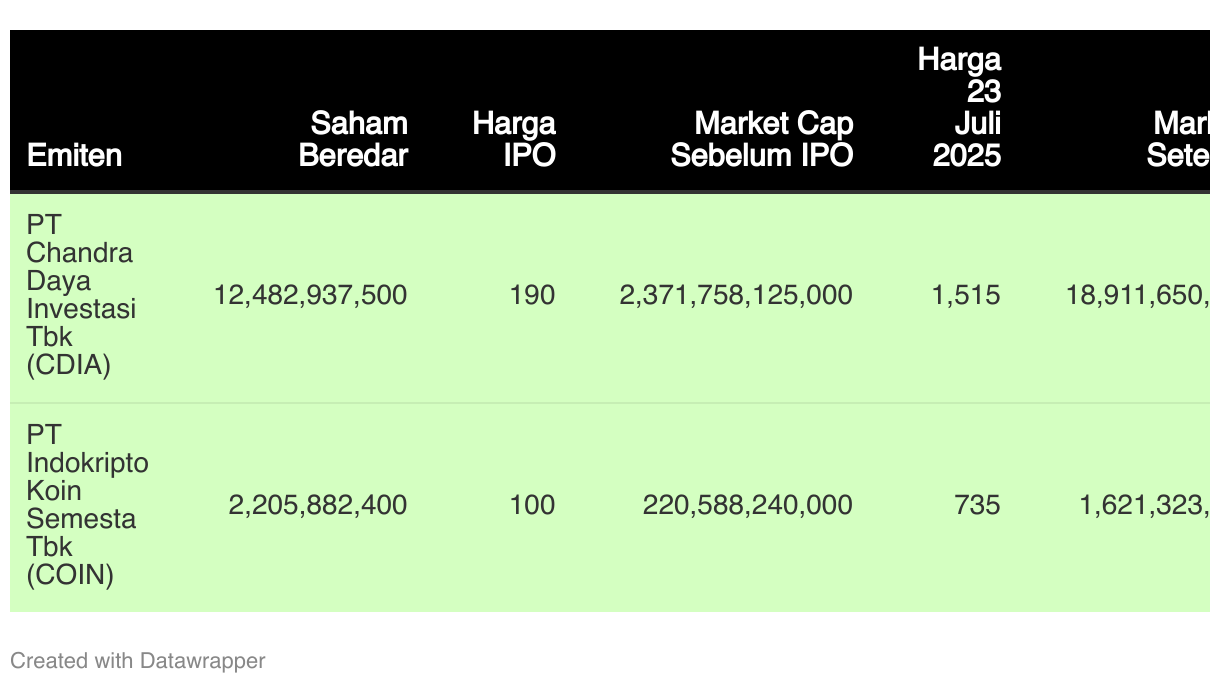The width and height of the screenshot is (1220, 684).
Task: Click the 2,205,882,400 shares value
Action: pos(318,505)
